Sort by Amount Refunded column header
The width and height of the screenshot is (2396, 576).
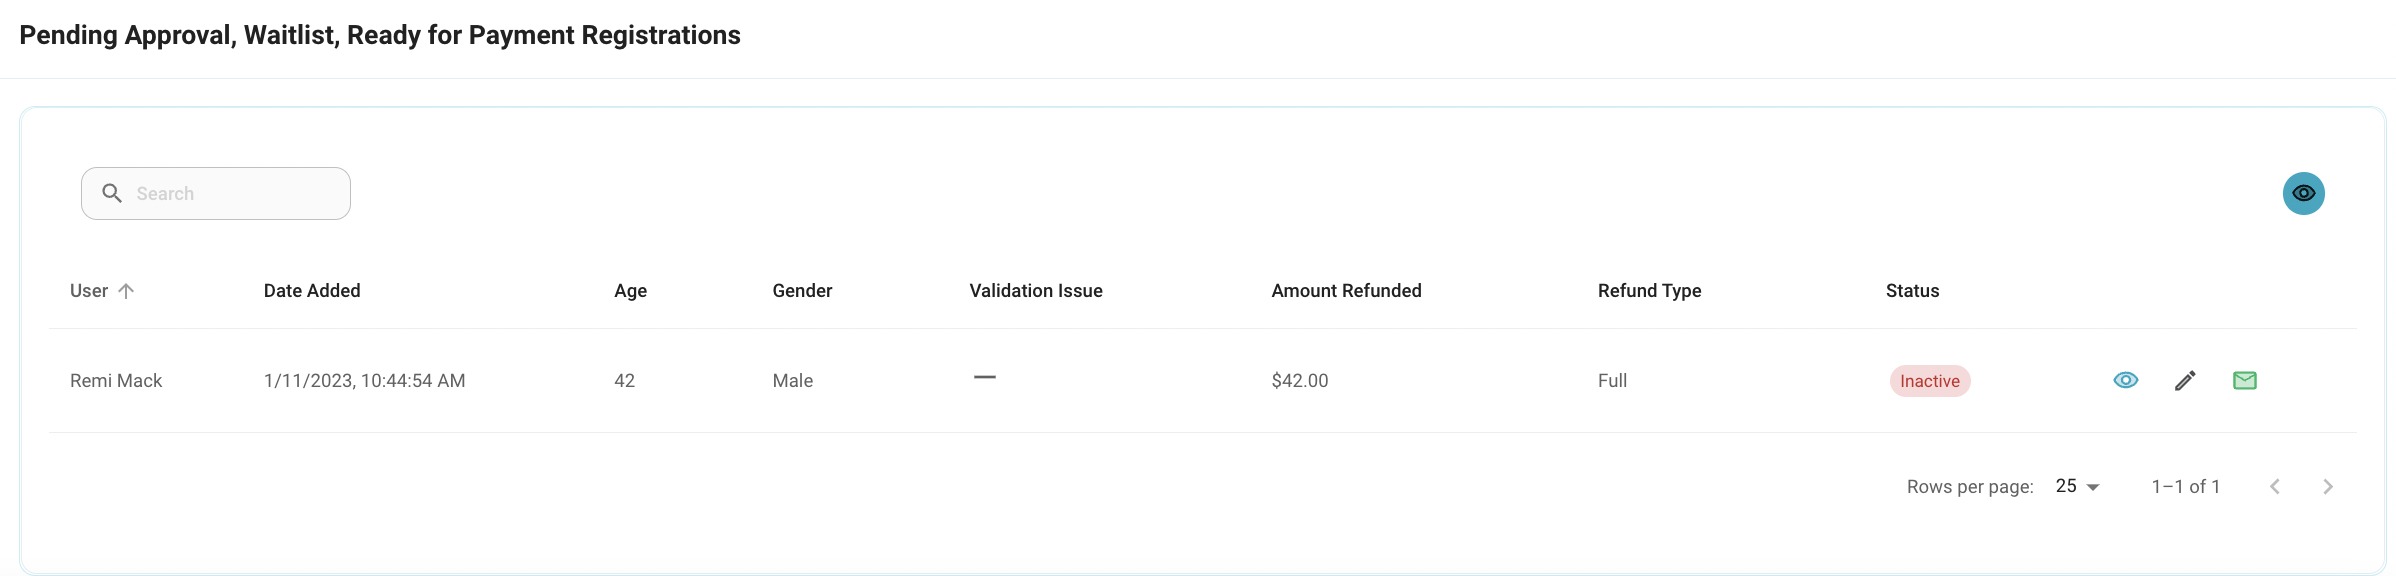coord(1346,291)
